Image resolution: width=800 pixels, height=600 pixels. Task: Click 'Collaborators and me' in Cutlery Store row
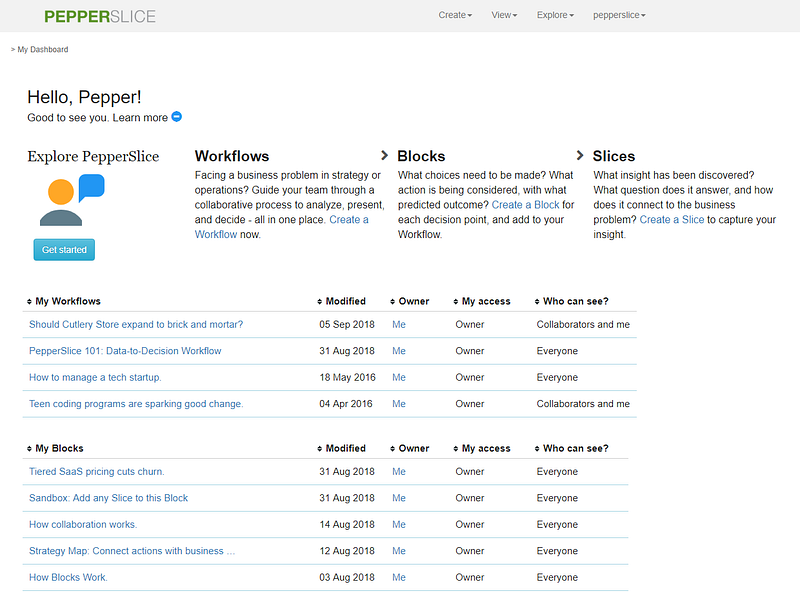[x=583, y=324]
